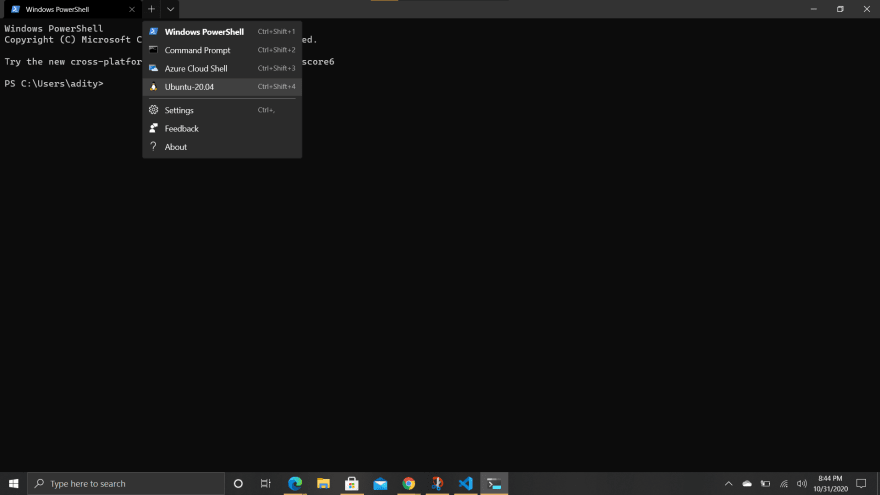Launch Azure Cloud Shell from menu
Viewport: 880px width, 495px height.
[x=222, y=68]
